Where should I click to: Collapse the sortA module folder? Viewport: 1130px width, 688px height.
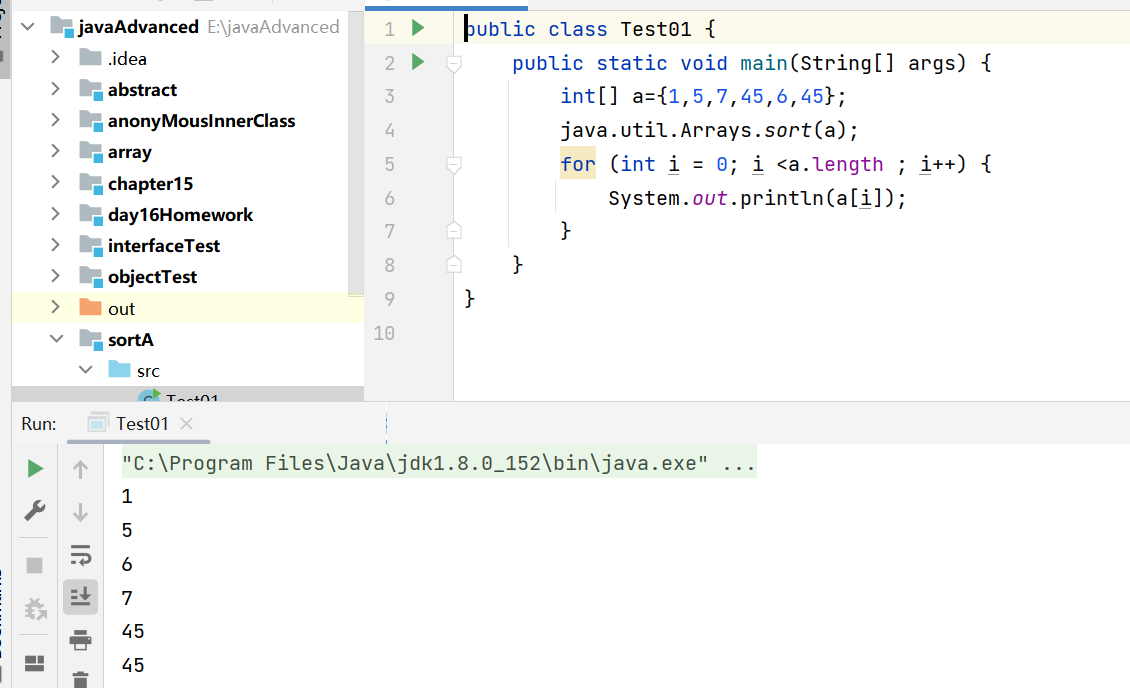click(x=55, y=340)
